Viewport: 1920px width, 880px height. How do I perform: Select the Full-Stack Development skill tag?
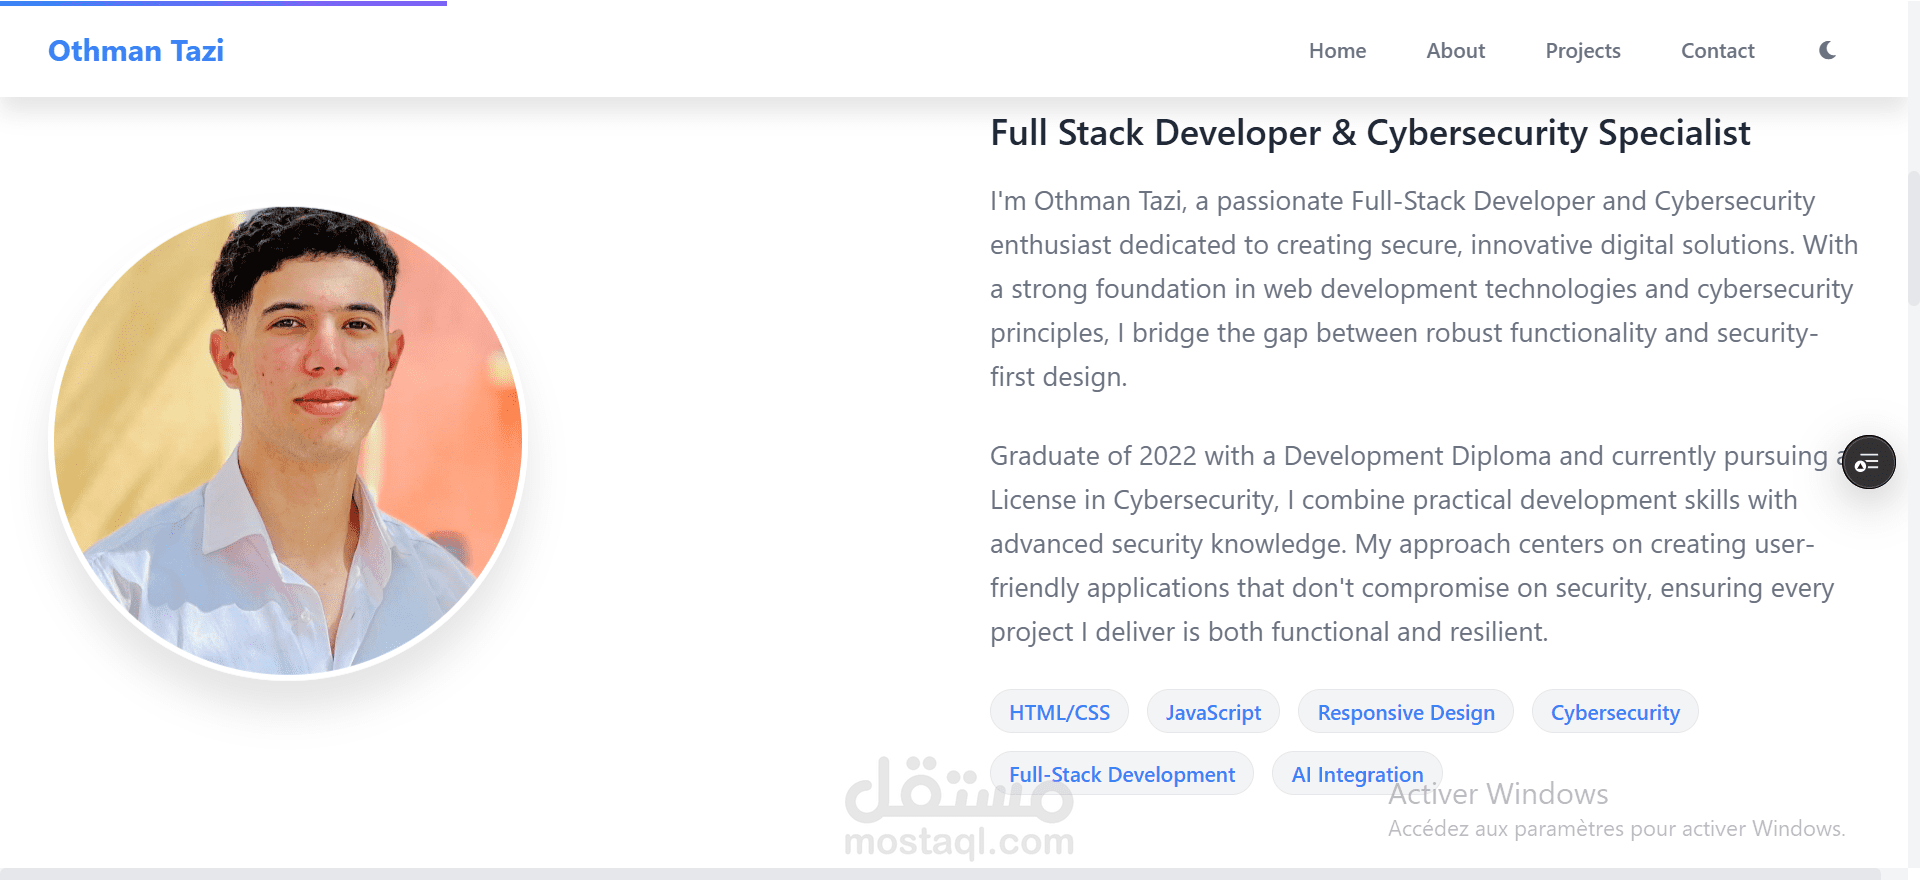coord(1121,774)
